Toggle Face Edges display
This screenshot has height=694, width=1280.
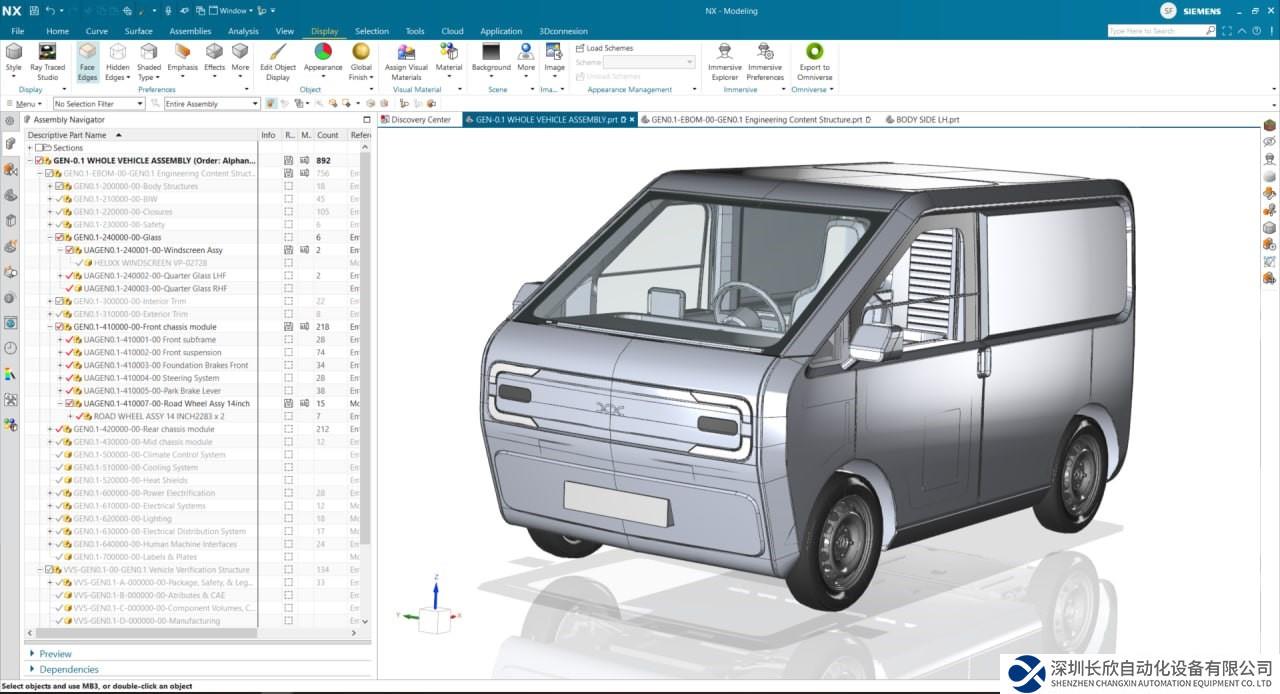87,61
